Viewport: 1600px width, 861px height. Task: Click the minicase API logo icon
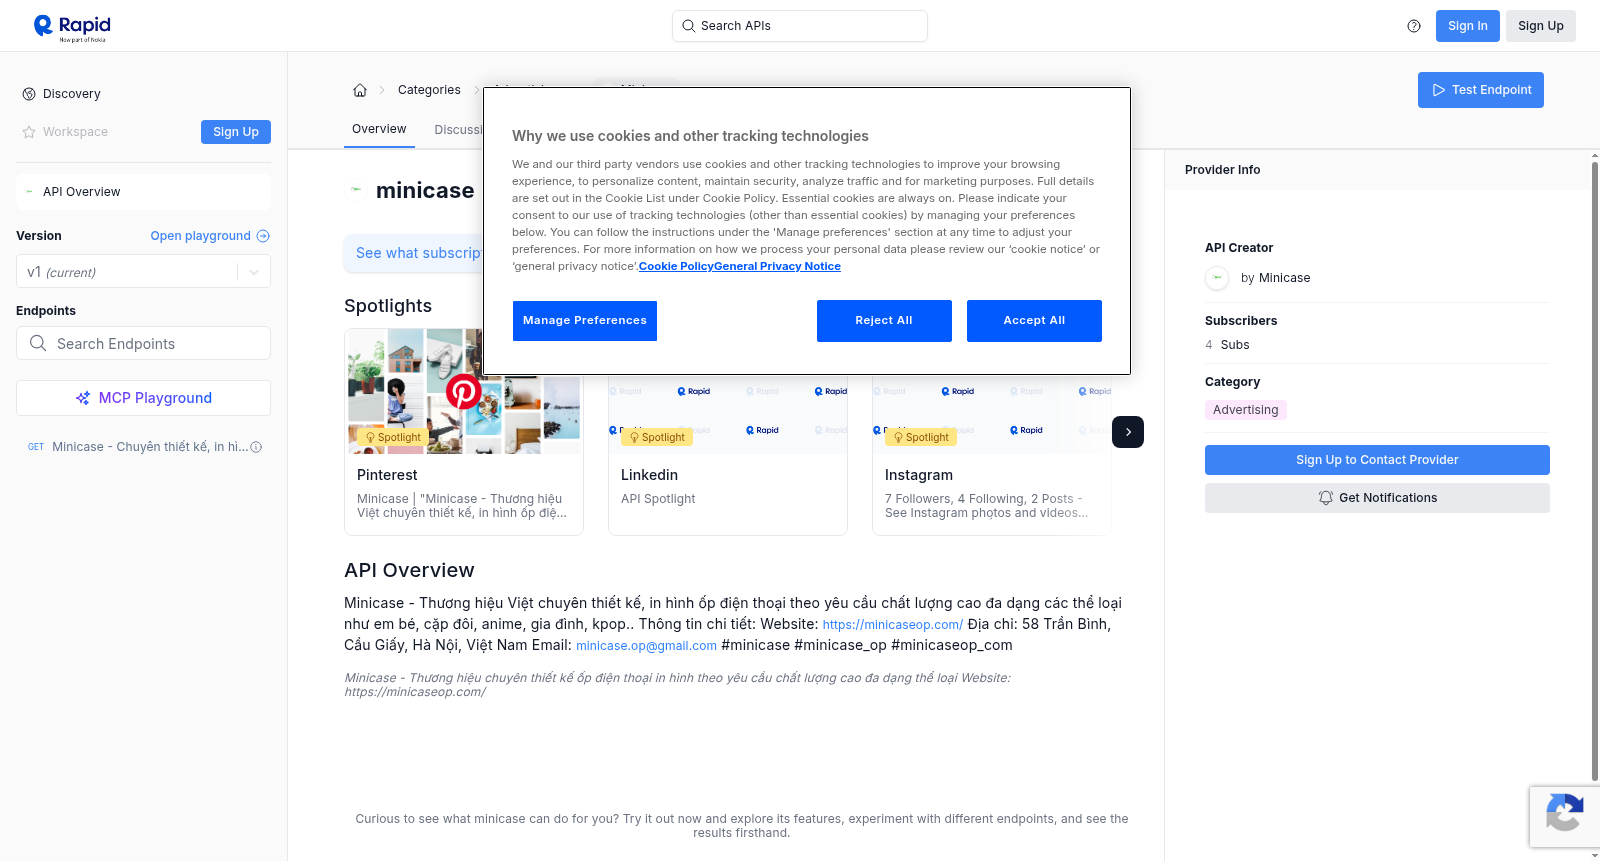(x=356, y=190)
